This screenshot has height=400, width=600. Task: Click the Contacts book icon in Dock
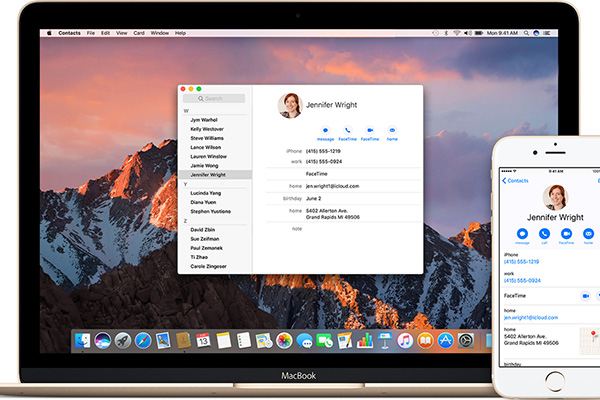(x=183, y=341)
